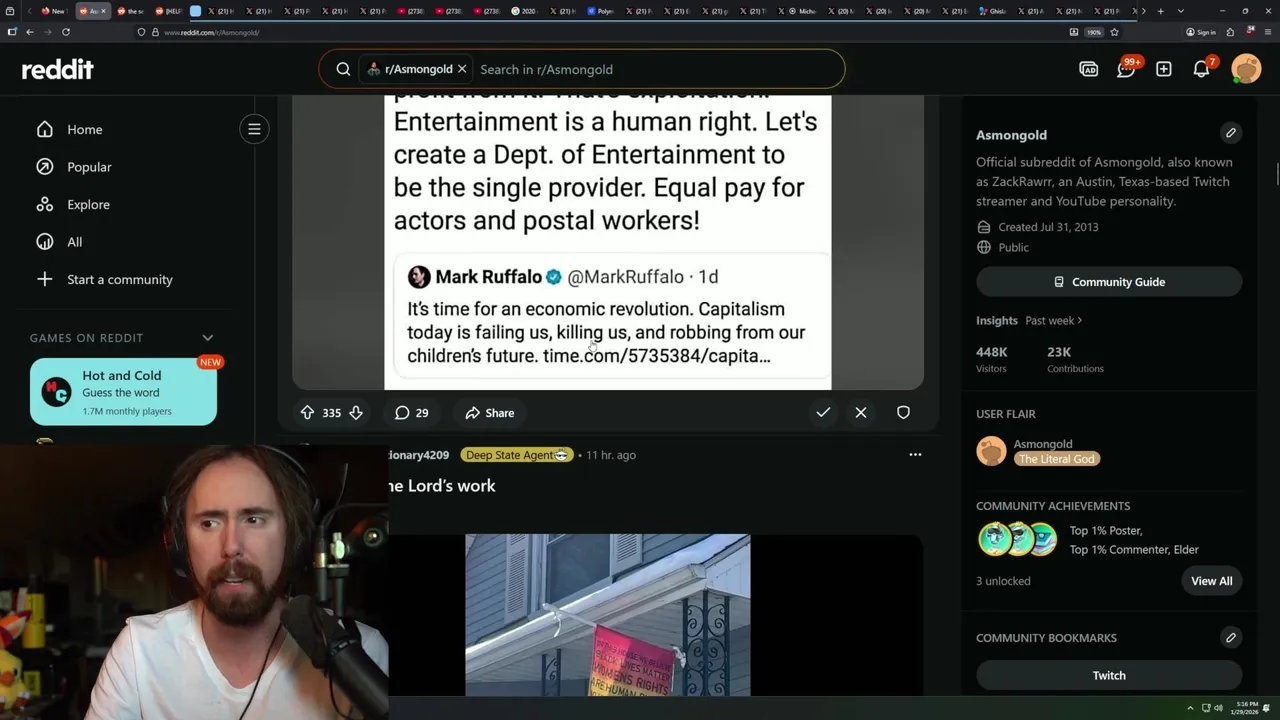Image resolution: width=1280 pixels, height=720 pixels.
Task: Click the taskbar clock
Action: pyautogui.click(x=1246, y=708)
